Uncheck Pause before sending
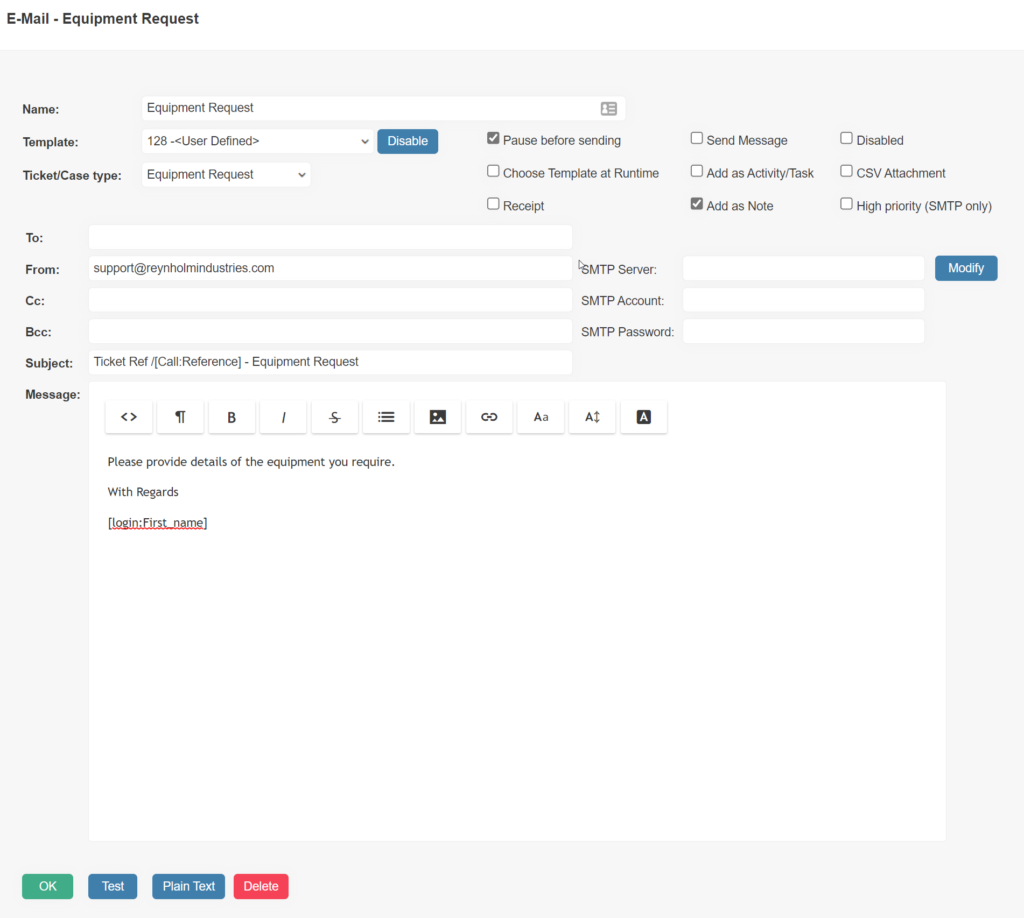 click(x=493, y=138)
